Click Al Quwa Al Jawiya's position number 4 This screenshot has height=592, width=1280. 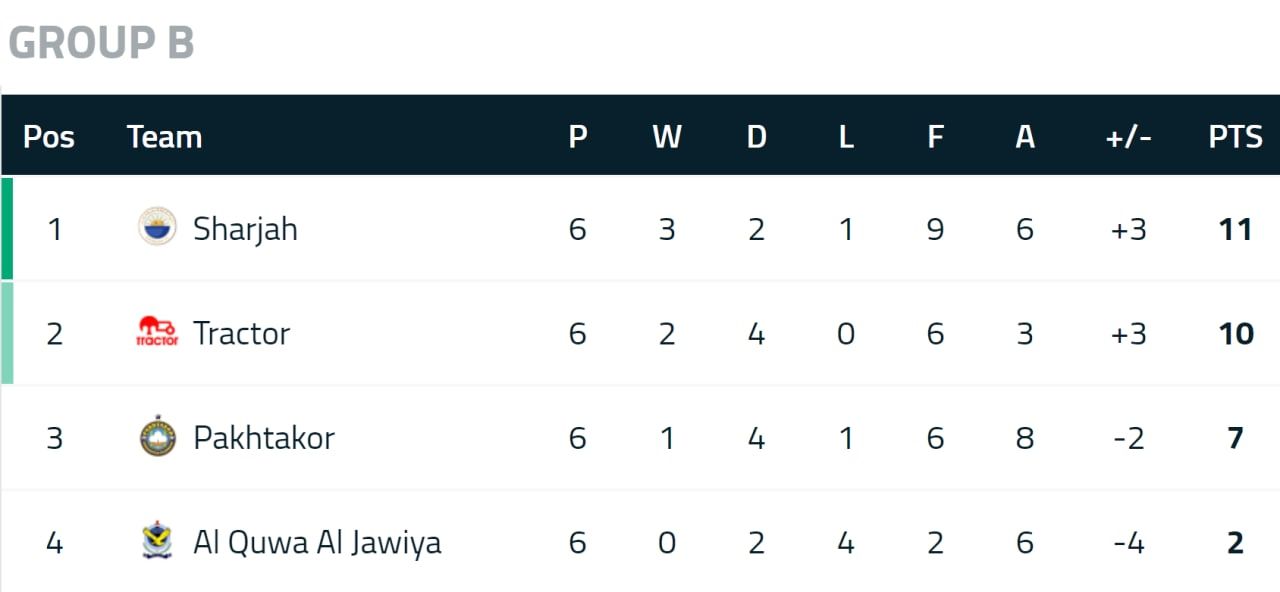(x=54, y=542)
